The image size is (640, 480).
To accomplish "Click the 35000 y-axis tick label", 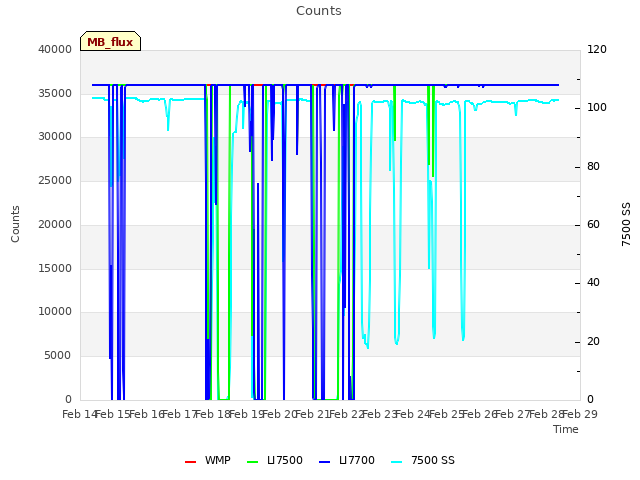I will 55,93.
